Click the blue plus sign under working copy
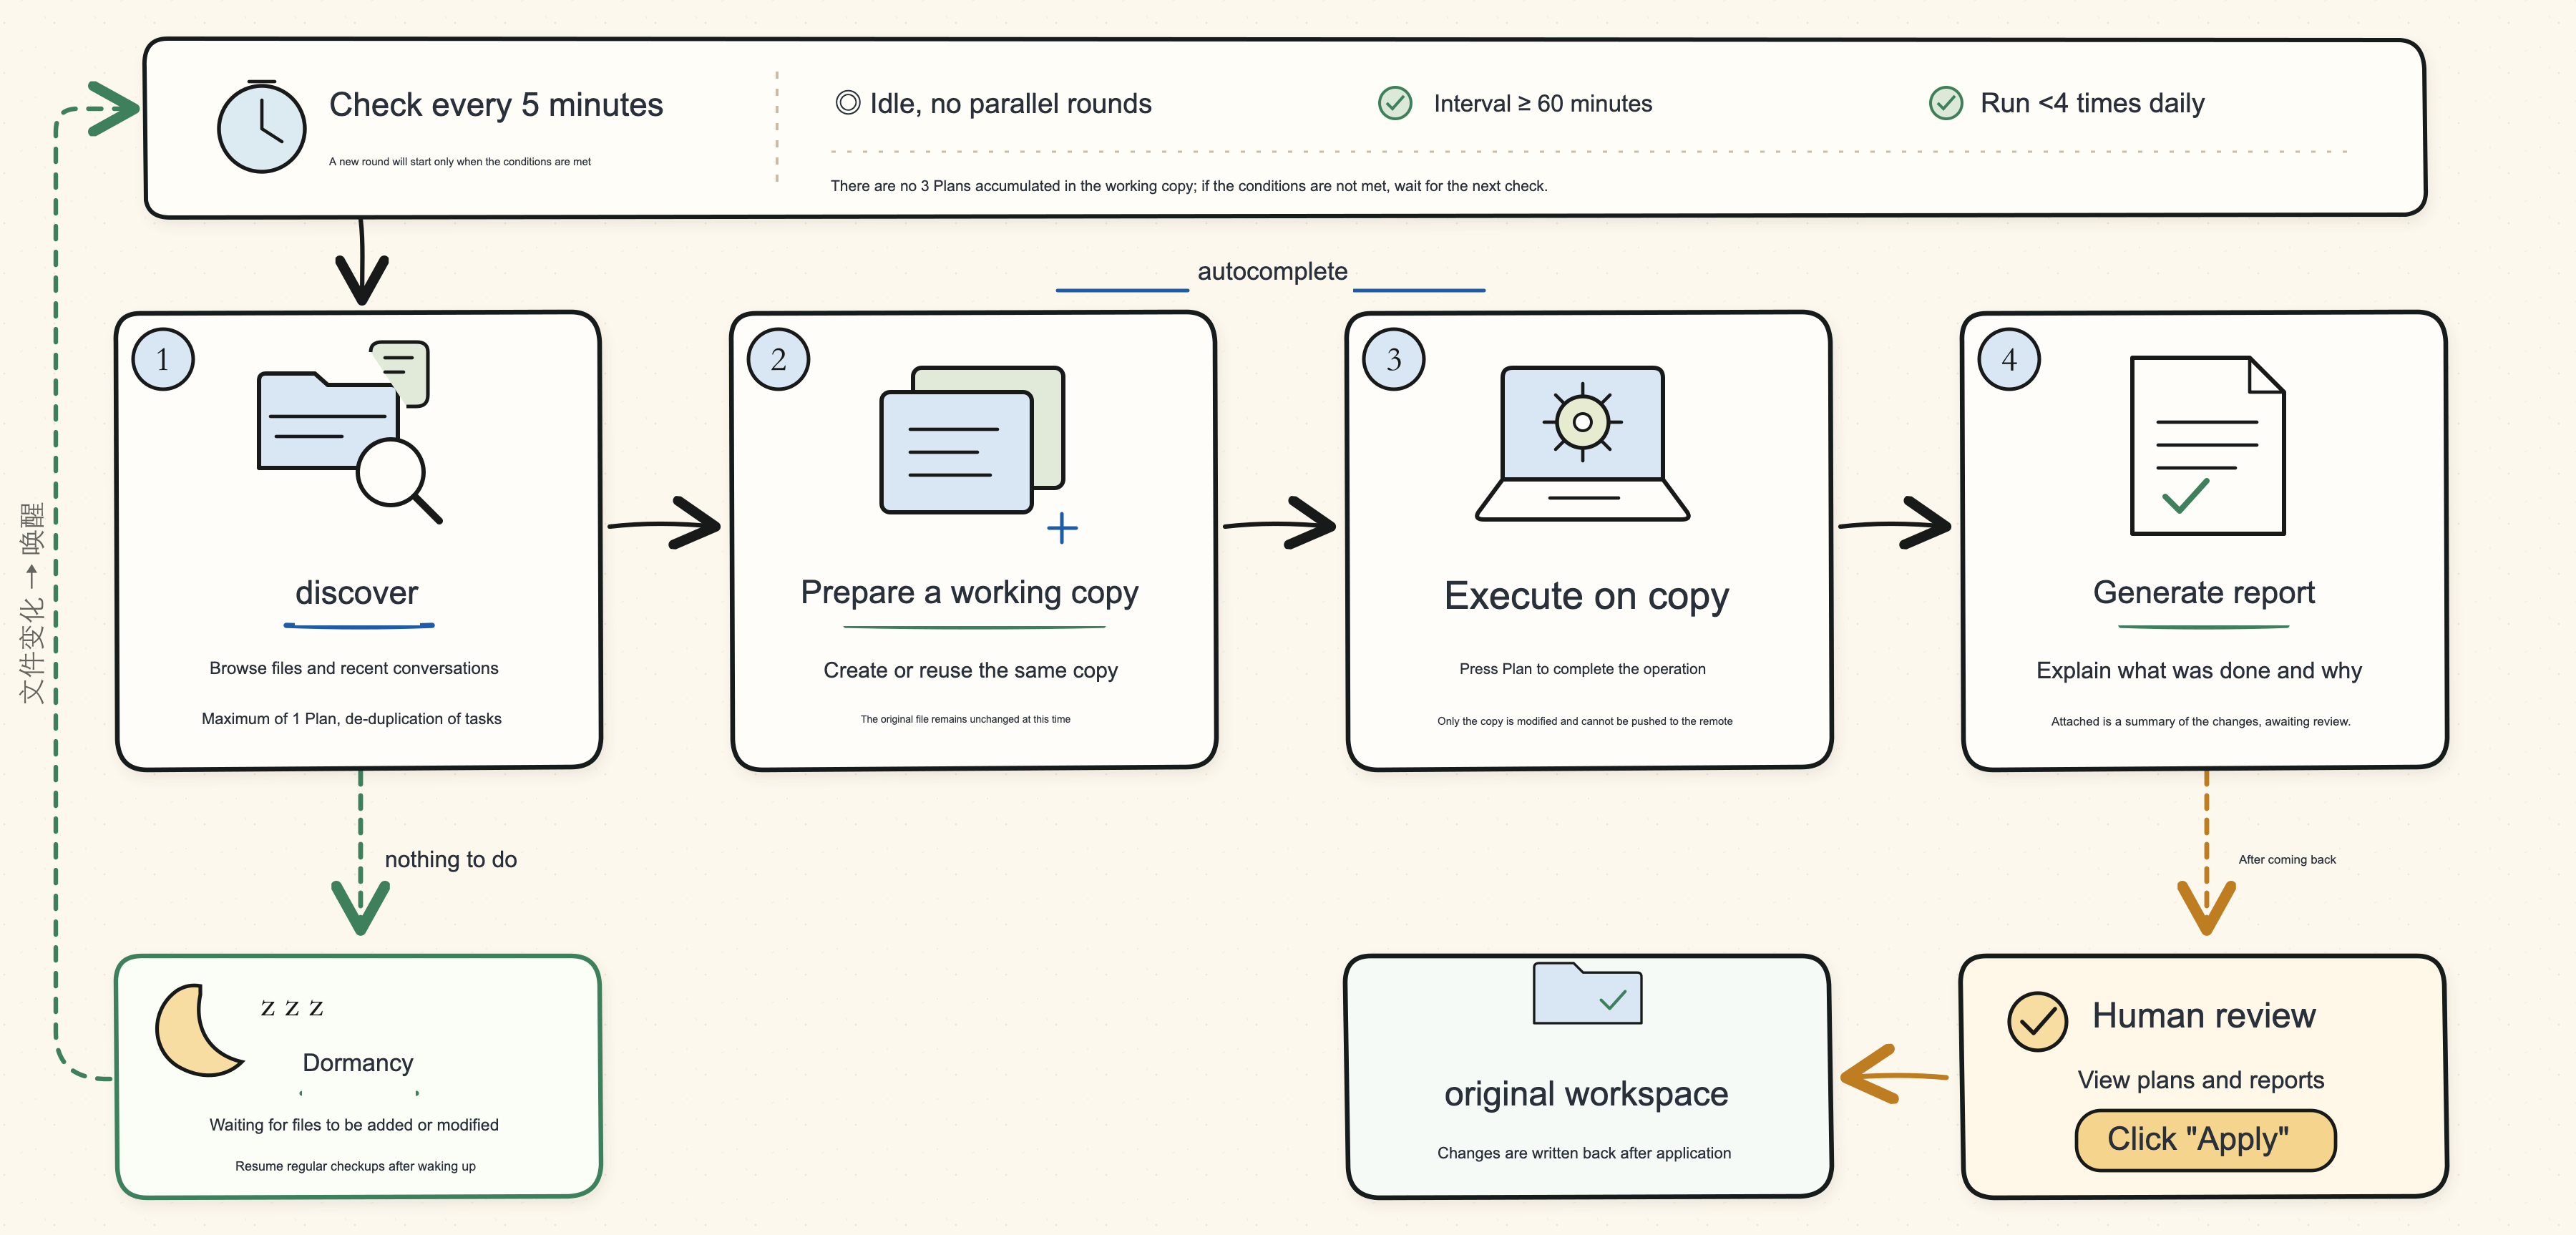 (x=1062, y=528)
